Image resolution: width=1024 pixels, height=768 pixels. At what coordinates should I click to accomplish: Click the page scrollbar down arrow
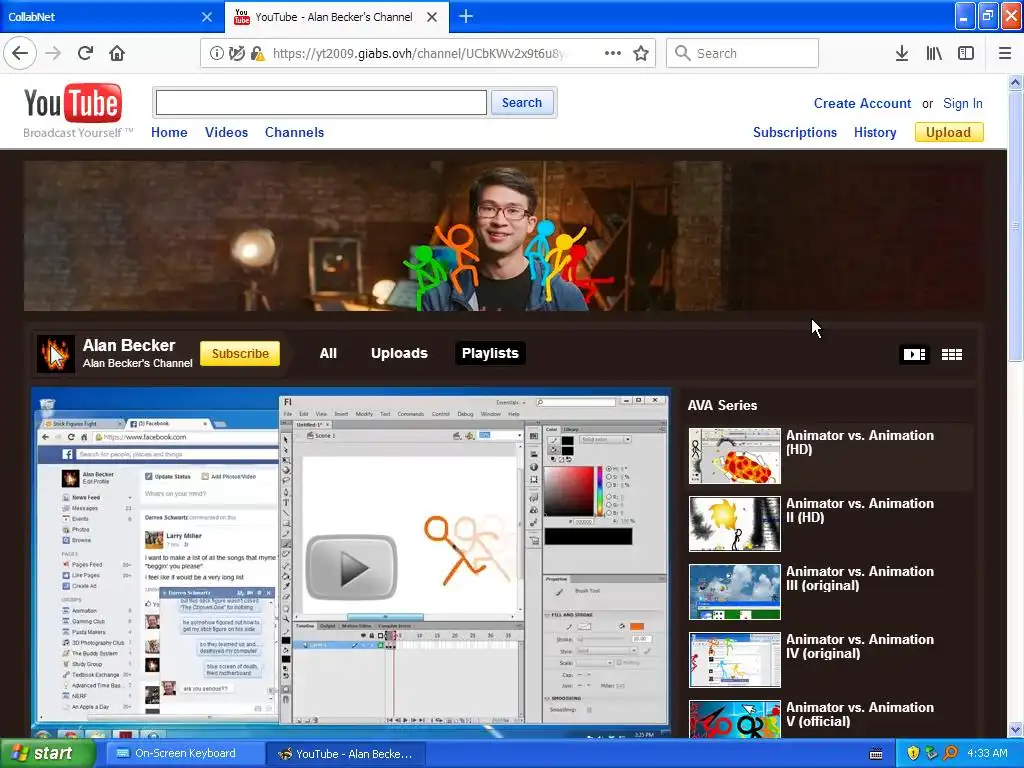[1016, 729]
